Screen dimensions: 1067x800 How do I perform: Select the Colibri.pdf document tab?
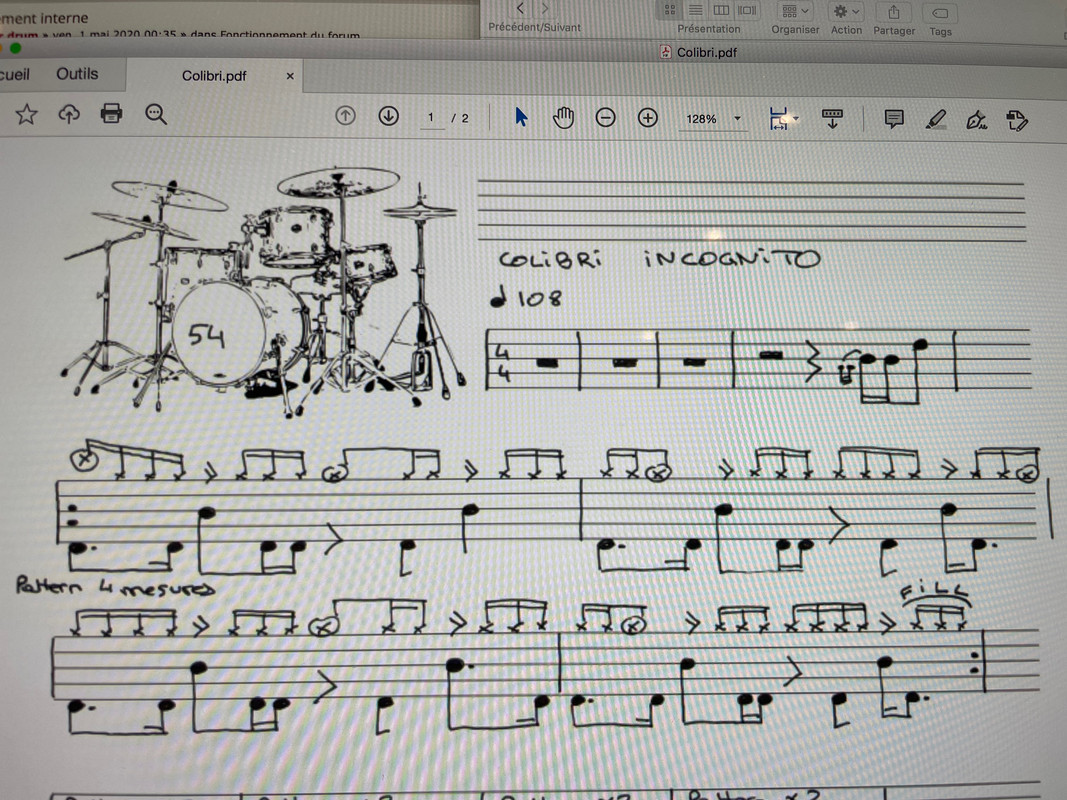click(214, 76)
